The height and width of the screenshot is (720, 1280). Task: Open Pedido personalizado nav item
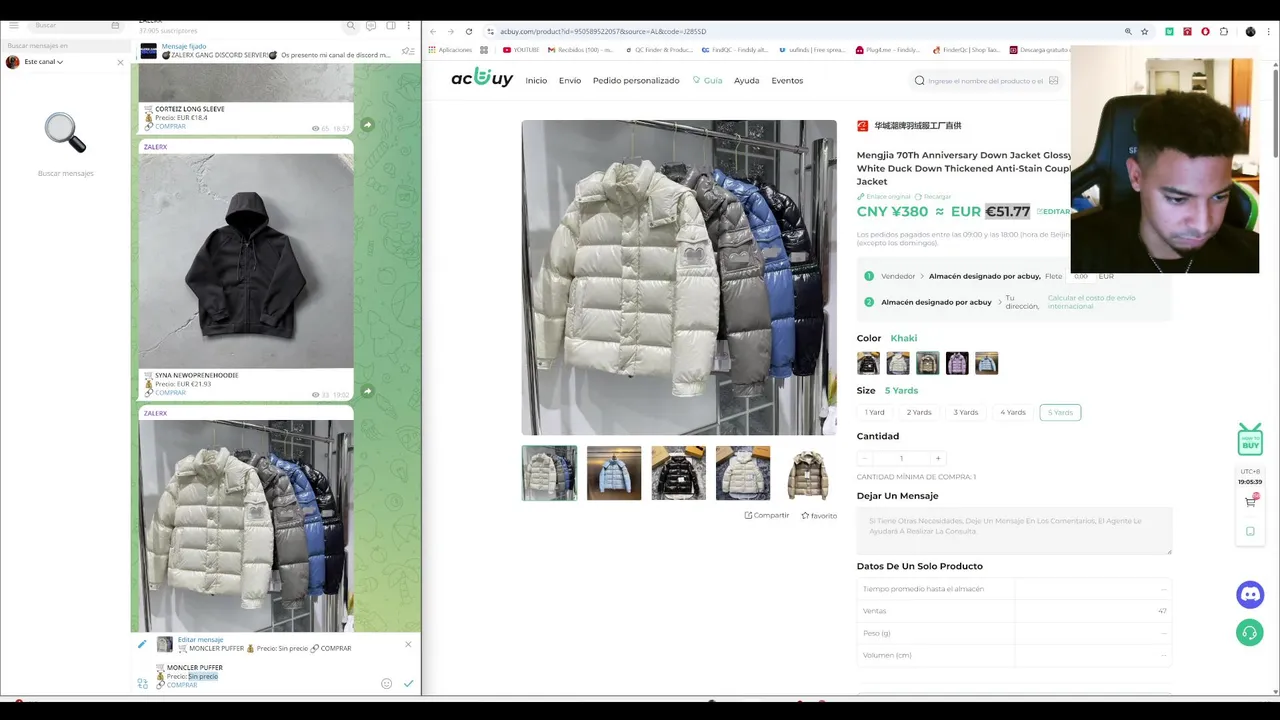(636, 81)
